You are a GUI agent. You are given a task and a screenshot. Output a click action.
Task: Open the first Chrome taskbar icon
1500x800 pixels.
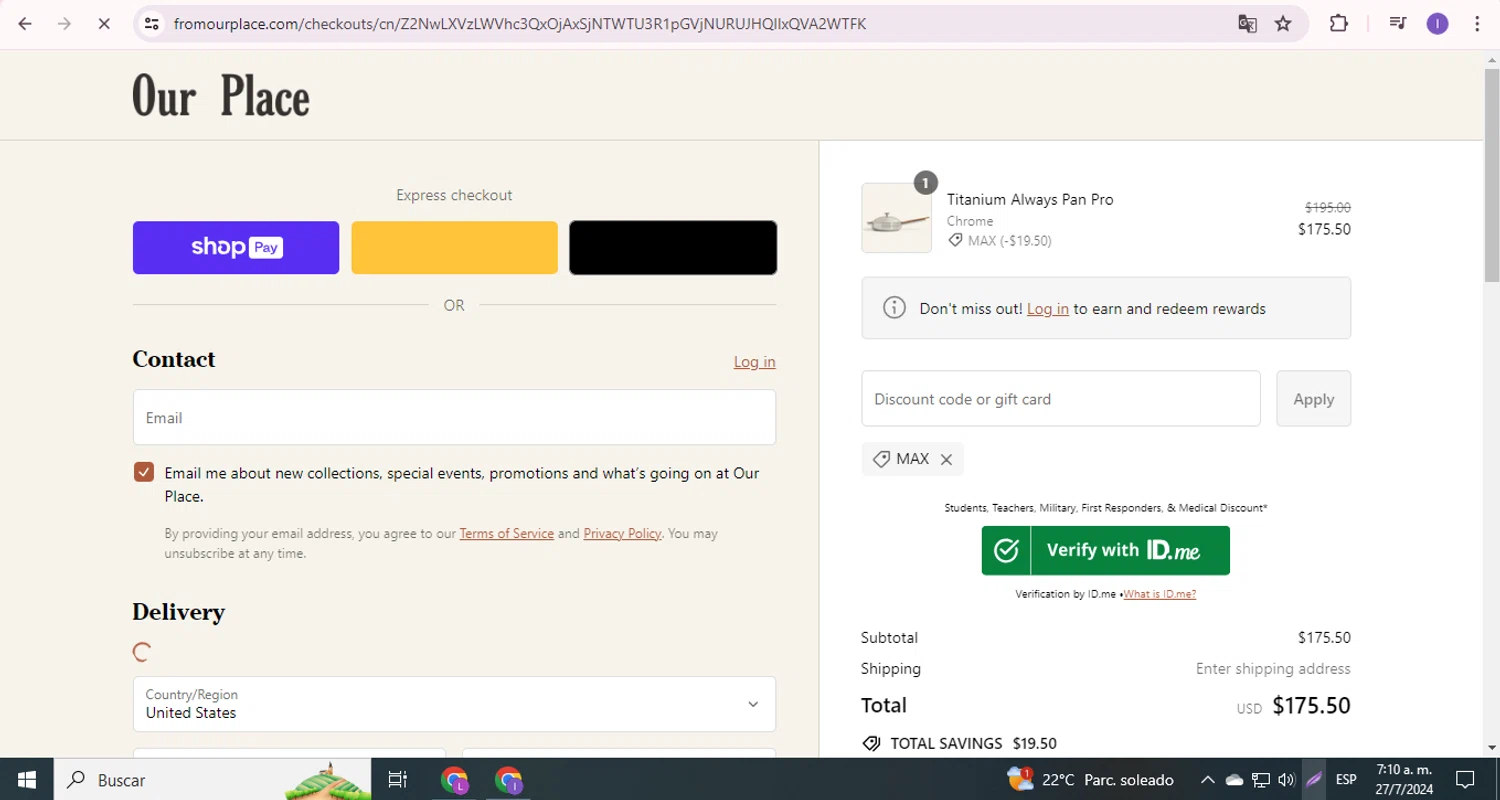point(455,780)
